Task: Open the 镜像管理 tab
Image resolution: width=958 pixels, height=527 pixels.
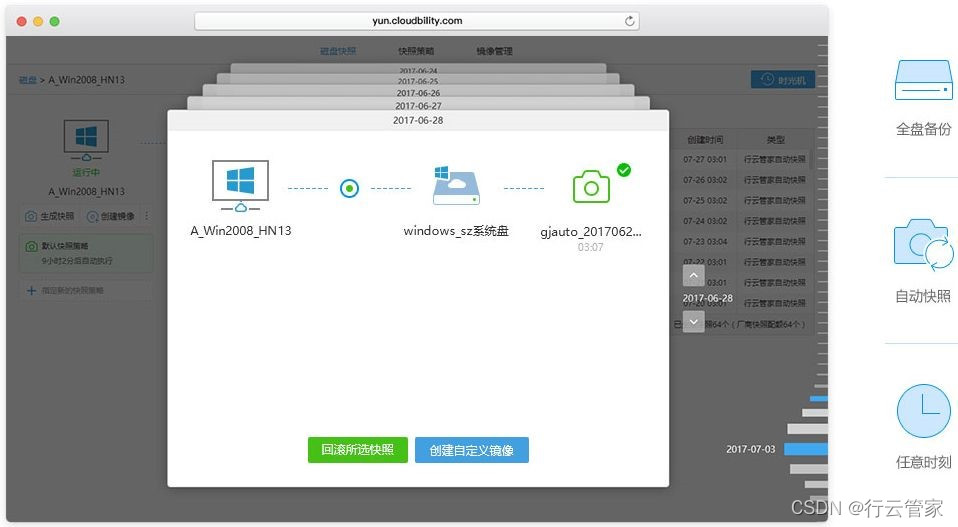Action: (x=494, y=51)
